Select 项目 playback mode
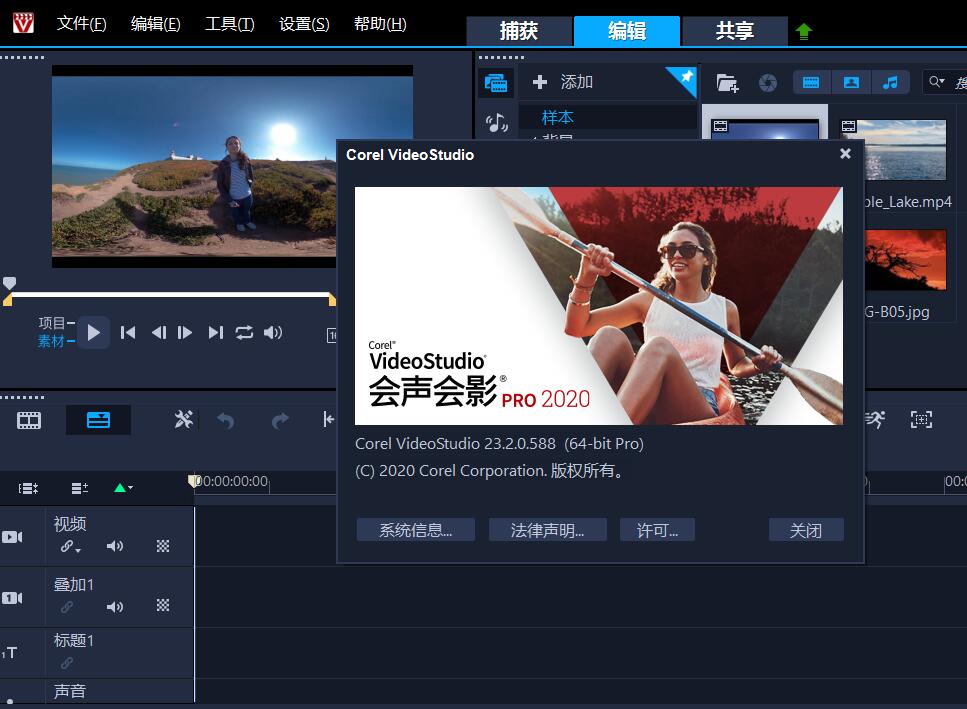Viewport: 967px width, 709px height. [52, 323]
